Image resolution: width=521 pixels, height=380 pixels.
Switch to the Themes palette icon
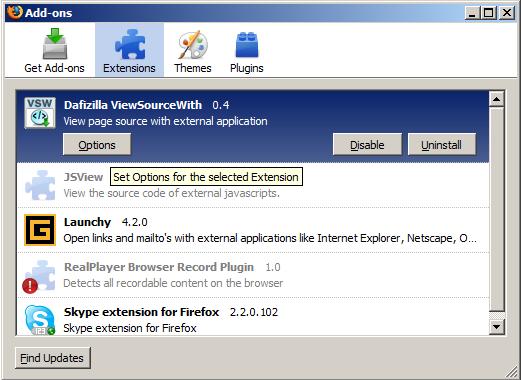point(193,45)
